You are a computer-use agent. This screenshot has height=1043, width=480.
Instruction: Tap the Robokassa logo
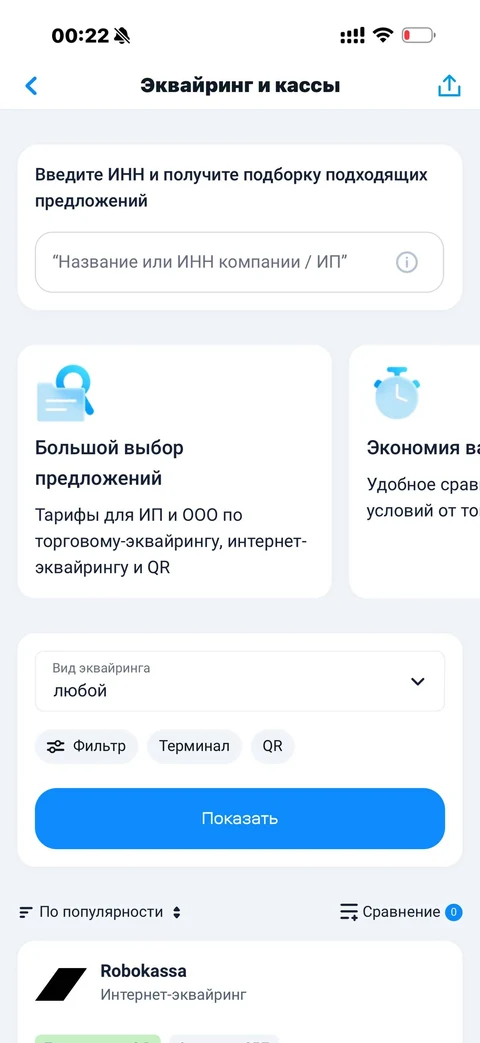point(61,984)
